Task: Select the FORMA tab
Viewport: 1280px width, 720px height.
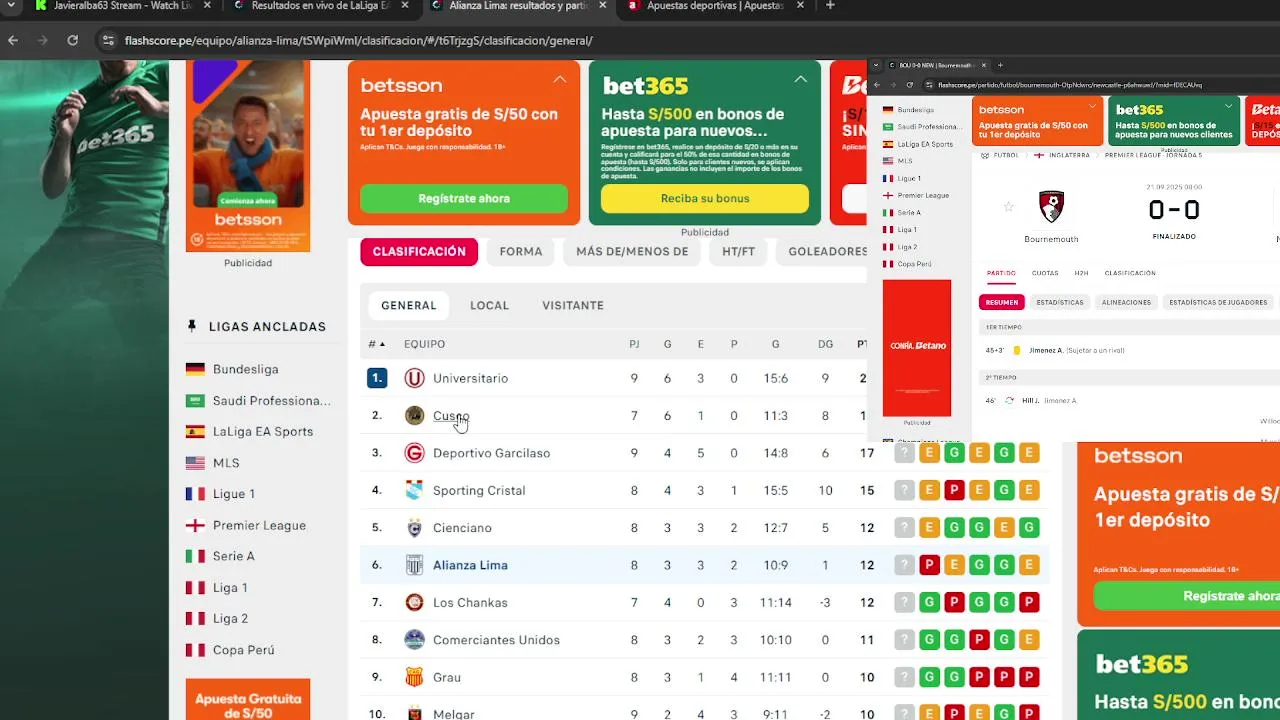Action: tap(521, 252)
